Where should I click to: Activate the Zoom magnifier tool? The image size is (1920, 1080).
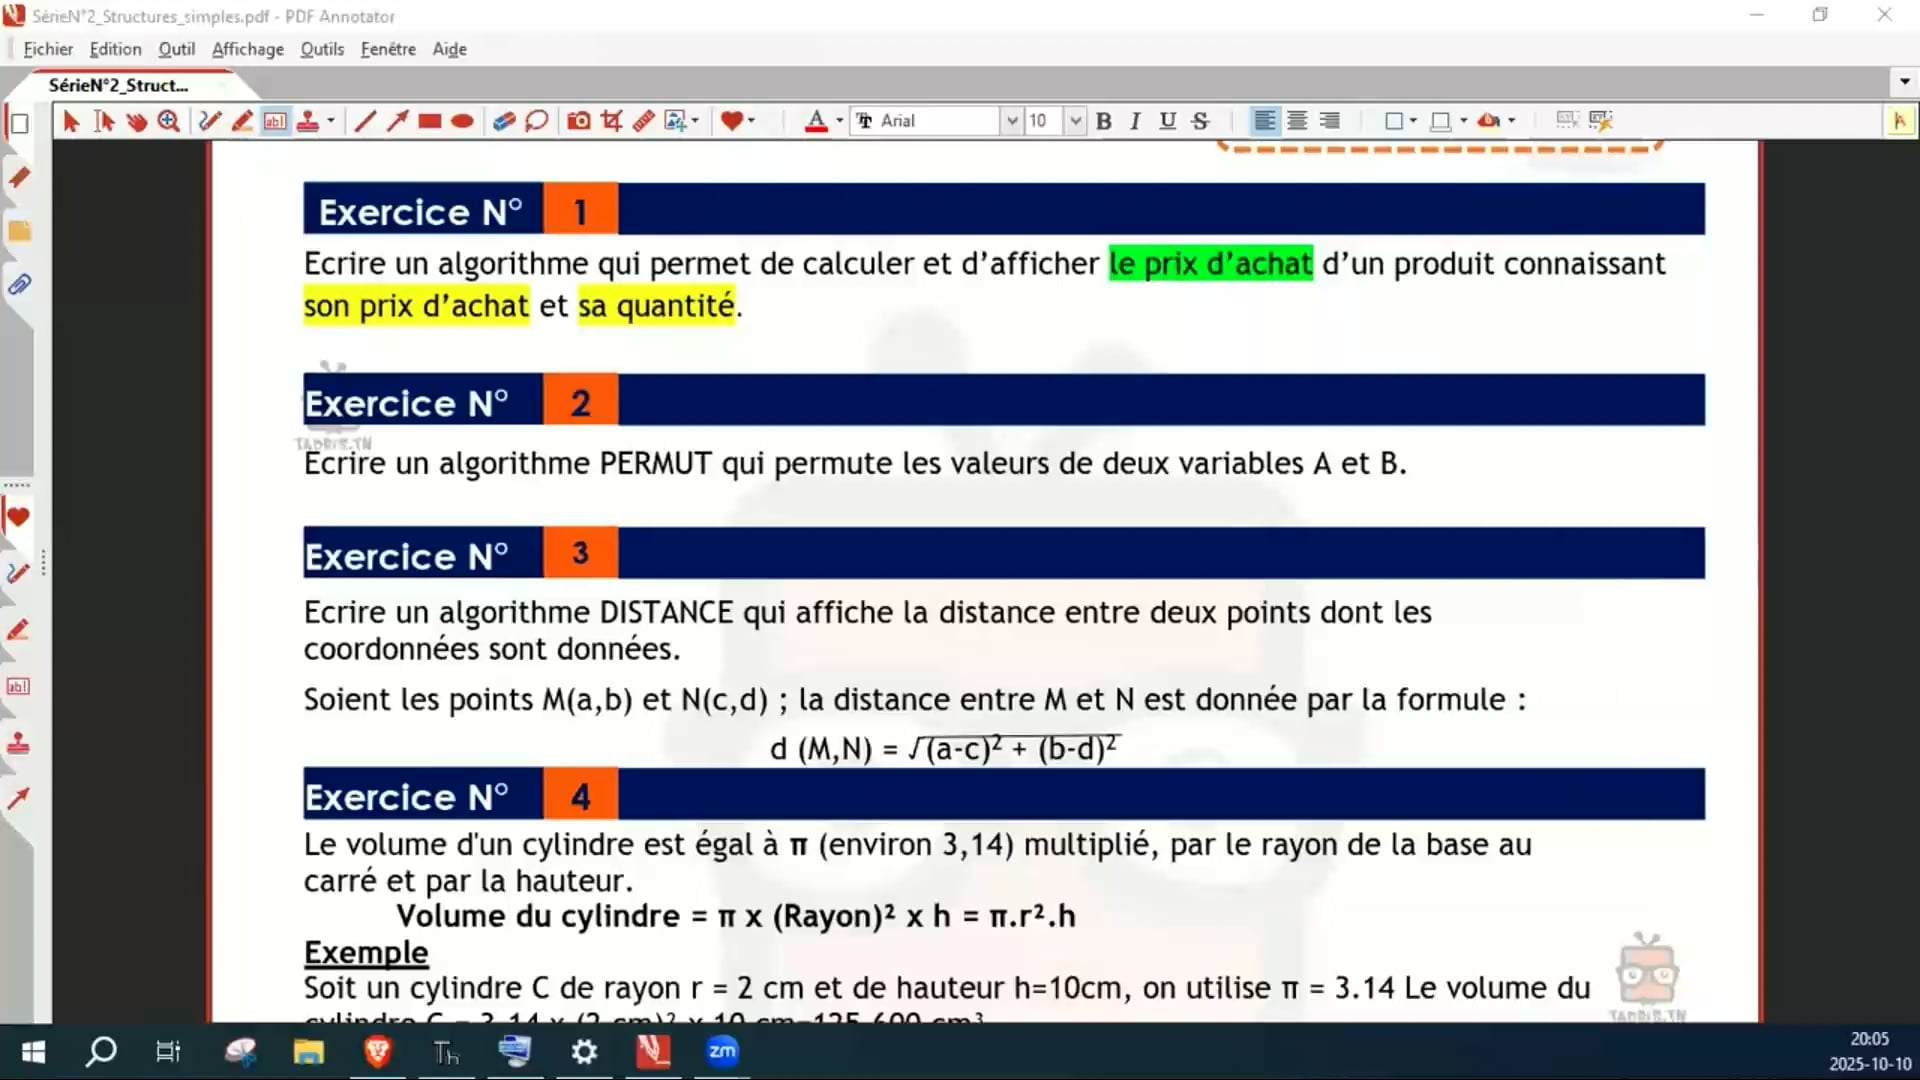coord(169,121)
